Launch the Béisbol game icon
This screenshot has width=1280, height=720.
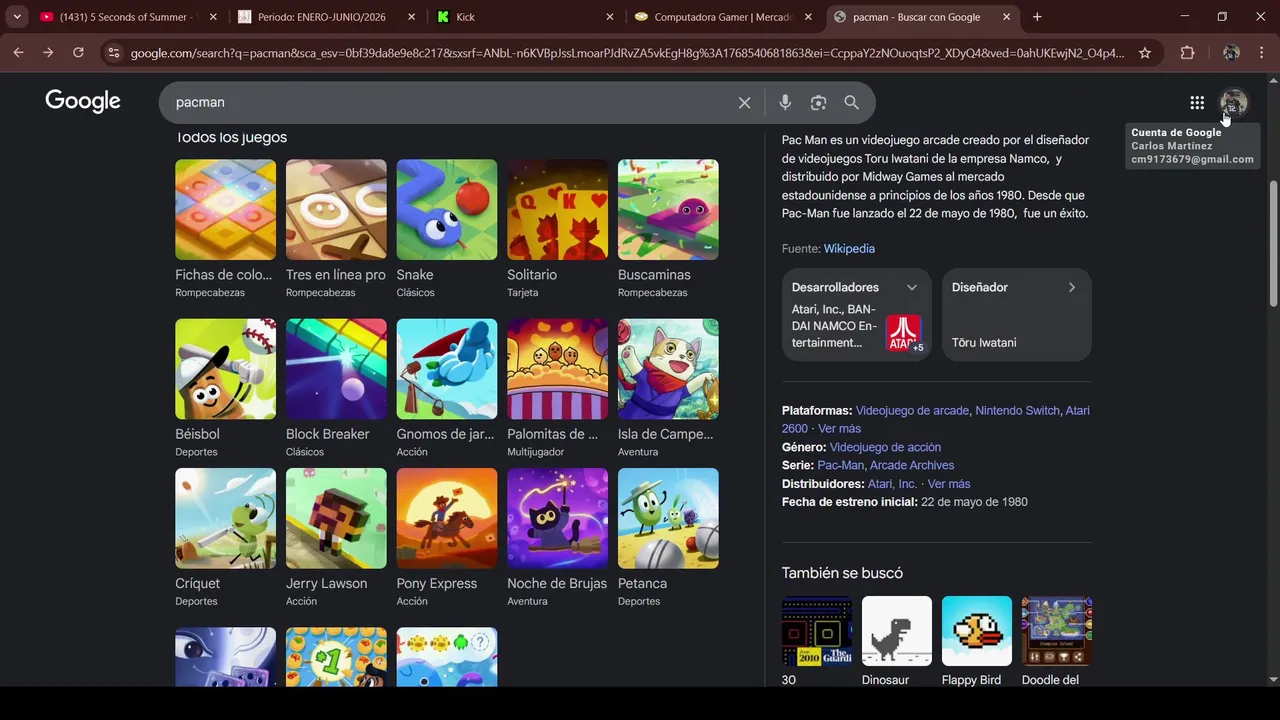pos(225,369)
